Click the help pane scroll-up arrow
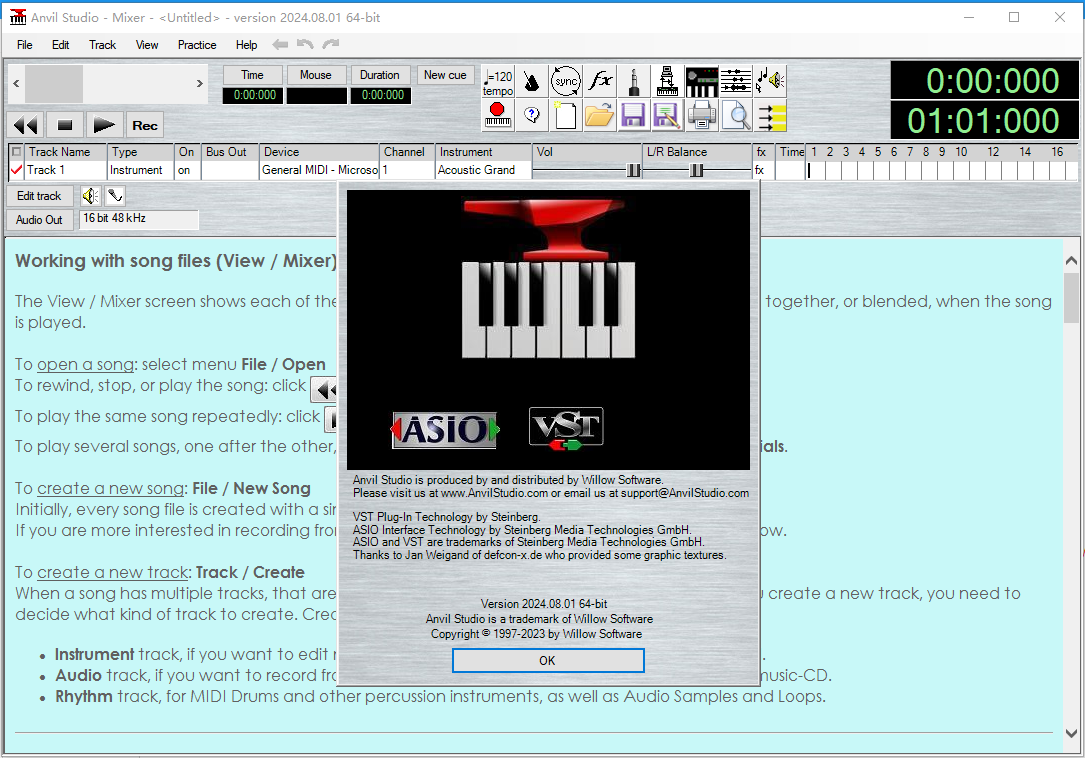Viewport: 1085px width, 758px height. tap(1071, 260)
